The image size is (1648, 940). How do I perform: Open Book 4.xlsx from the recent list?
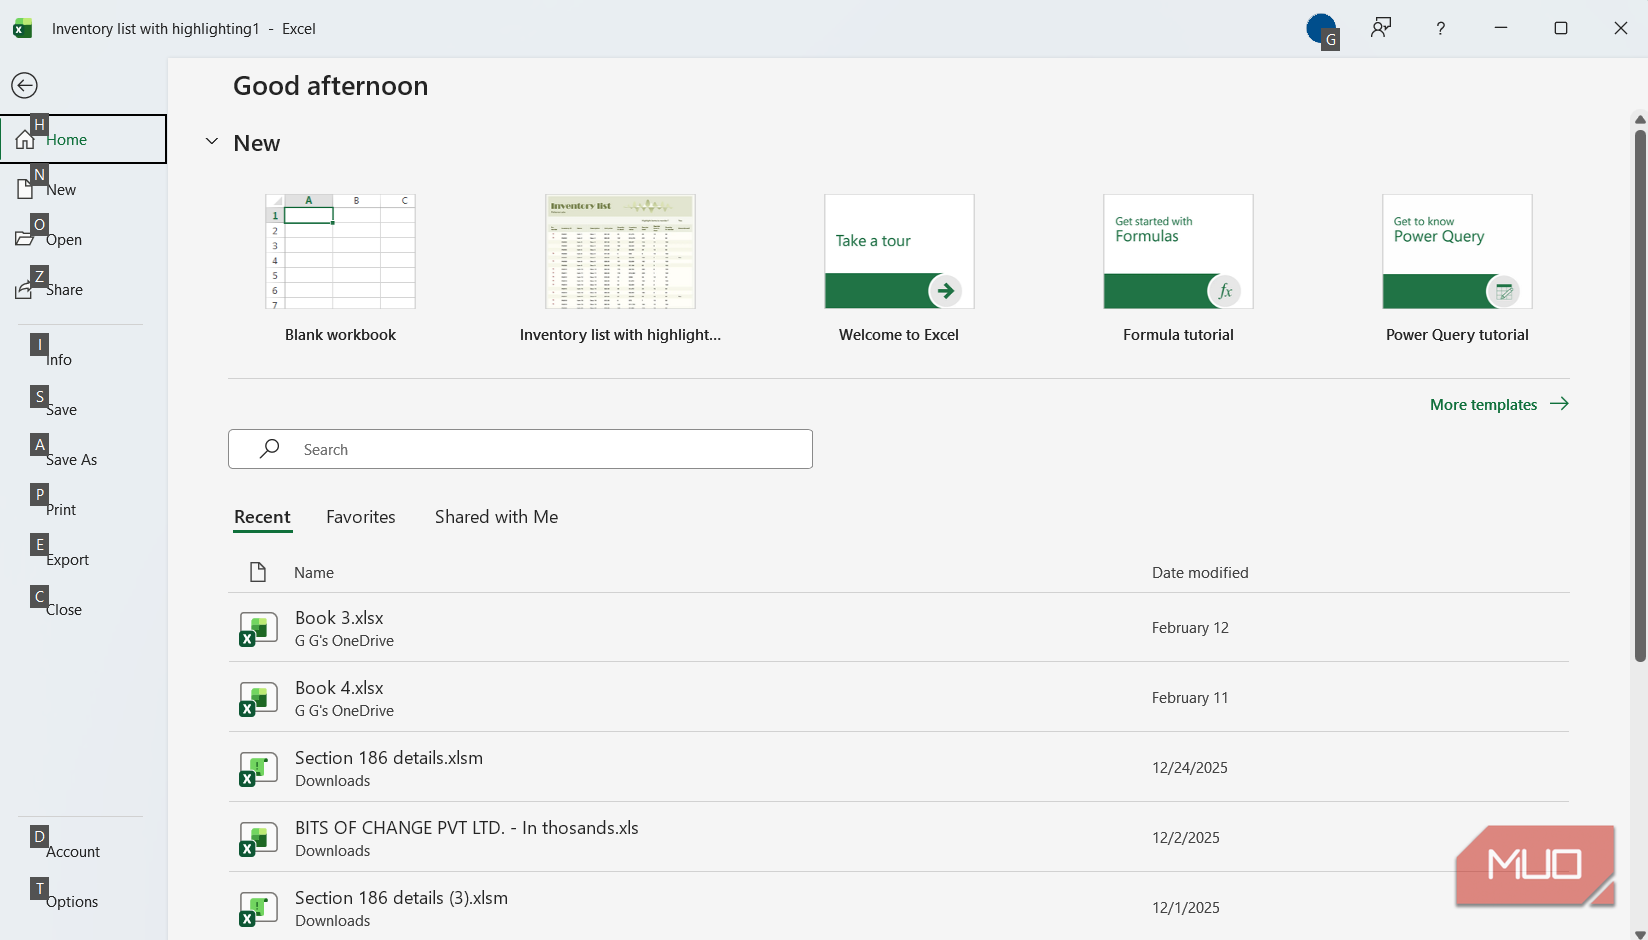[x=898, y=698]
